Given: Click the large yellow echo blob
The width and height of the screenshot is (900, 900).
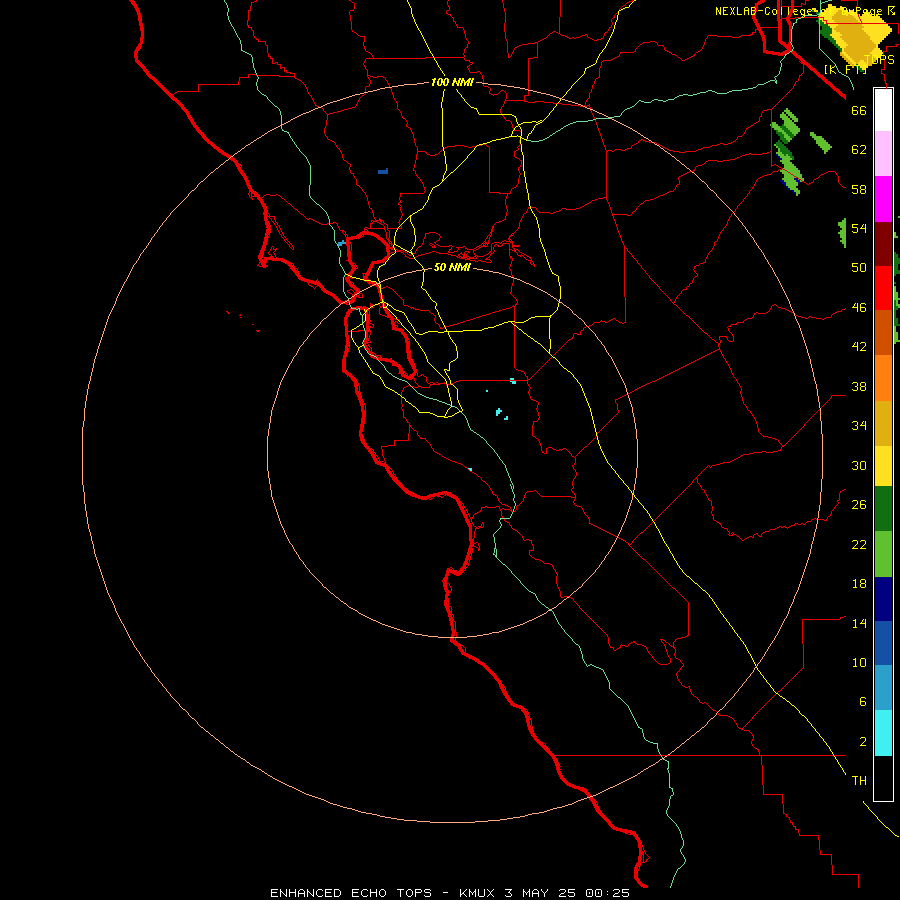Looking at the screenshot, I should tap(857, 37).
